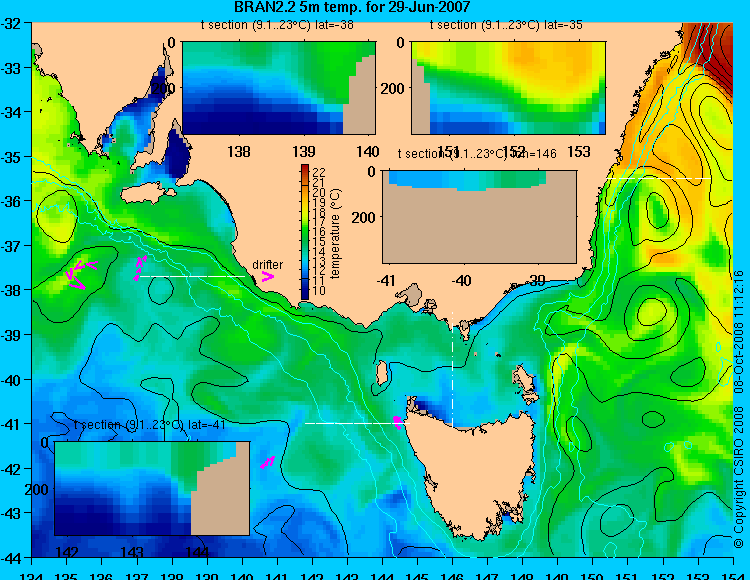Click the "-33" latitude axis label
Image resolution: width=750 pixels, height=580 pixels.
pos(11,68)
